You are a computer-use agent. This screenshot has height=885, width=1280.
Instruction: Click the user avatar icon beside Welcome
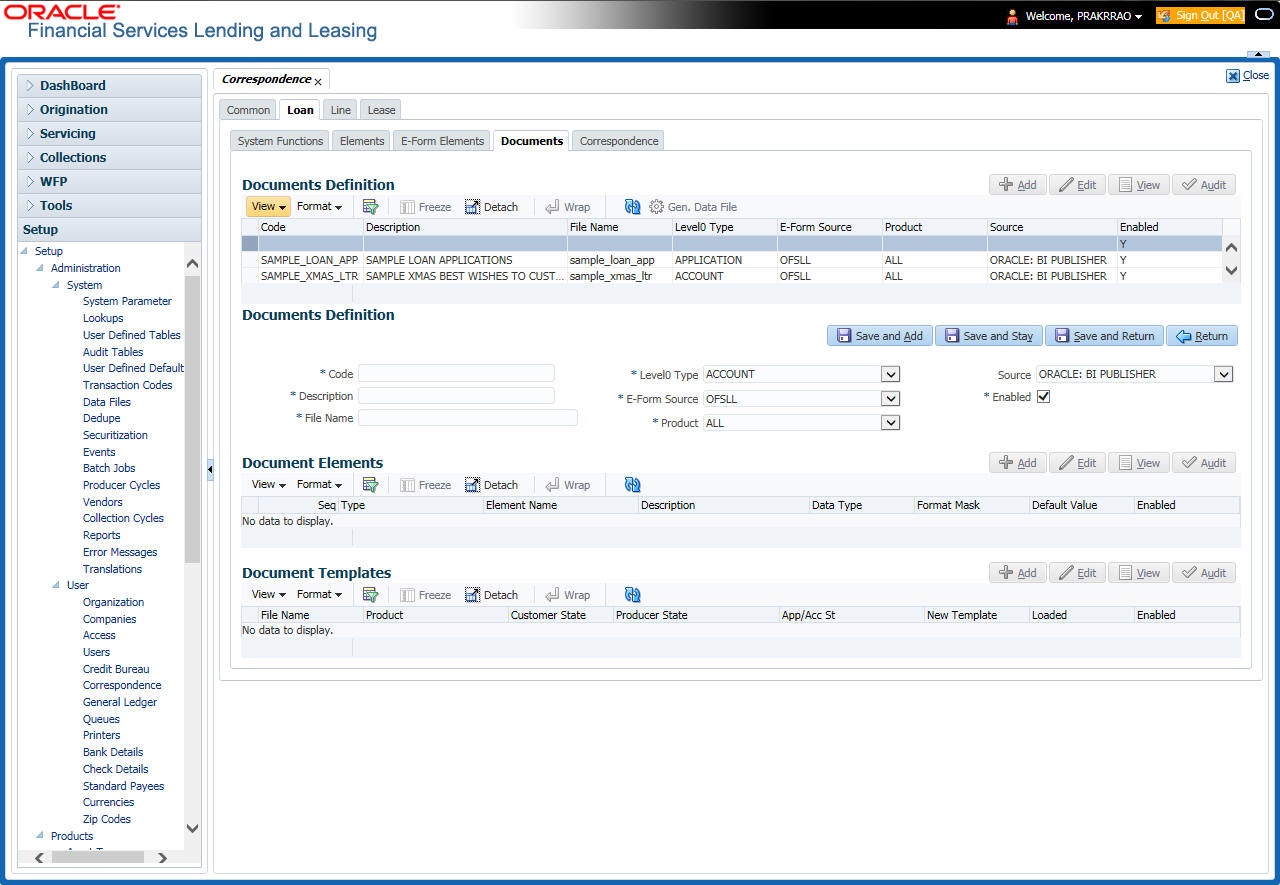click(1012, 16)
